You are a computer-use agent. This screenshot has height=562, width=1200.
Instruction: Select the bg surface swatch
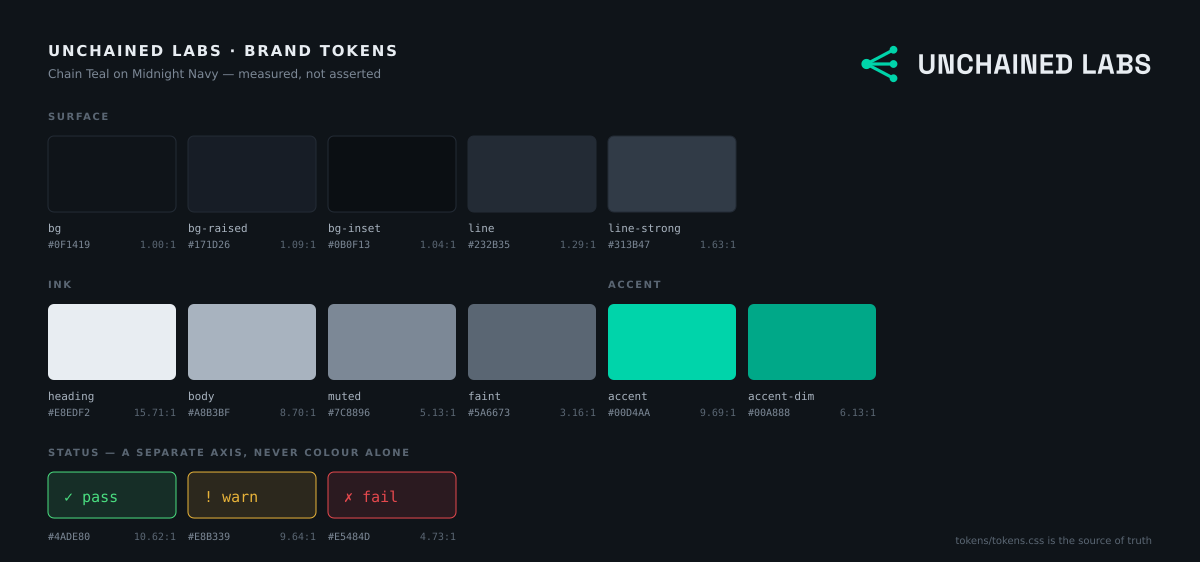[x=112, y=174]
